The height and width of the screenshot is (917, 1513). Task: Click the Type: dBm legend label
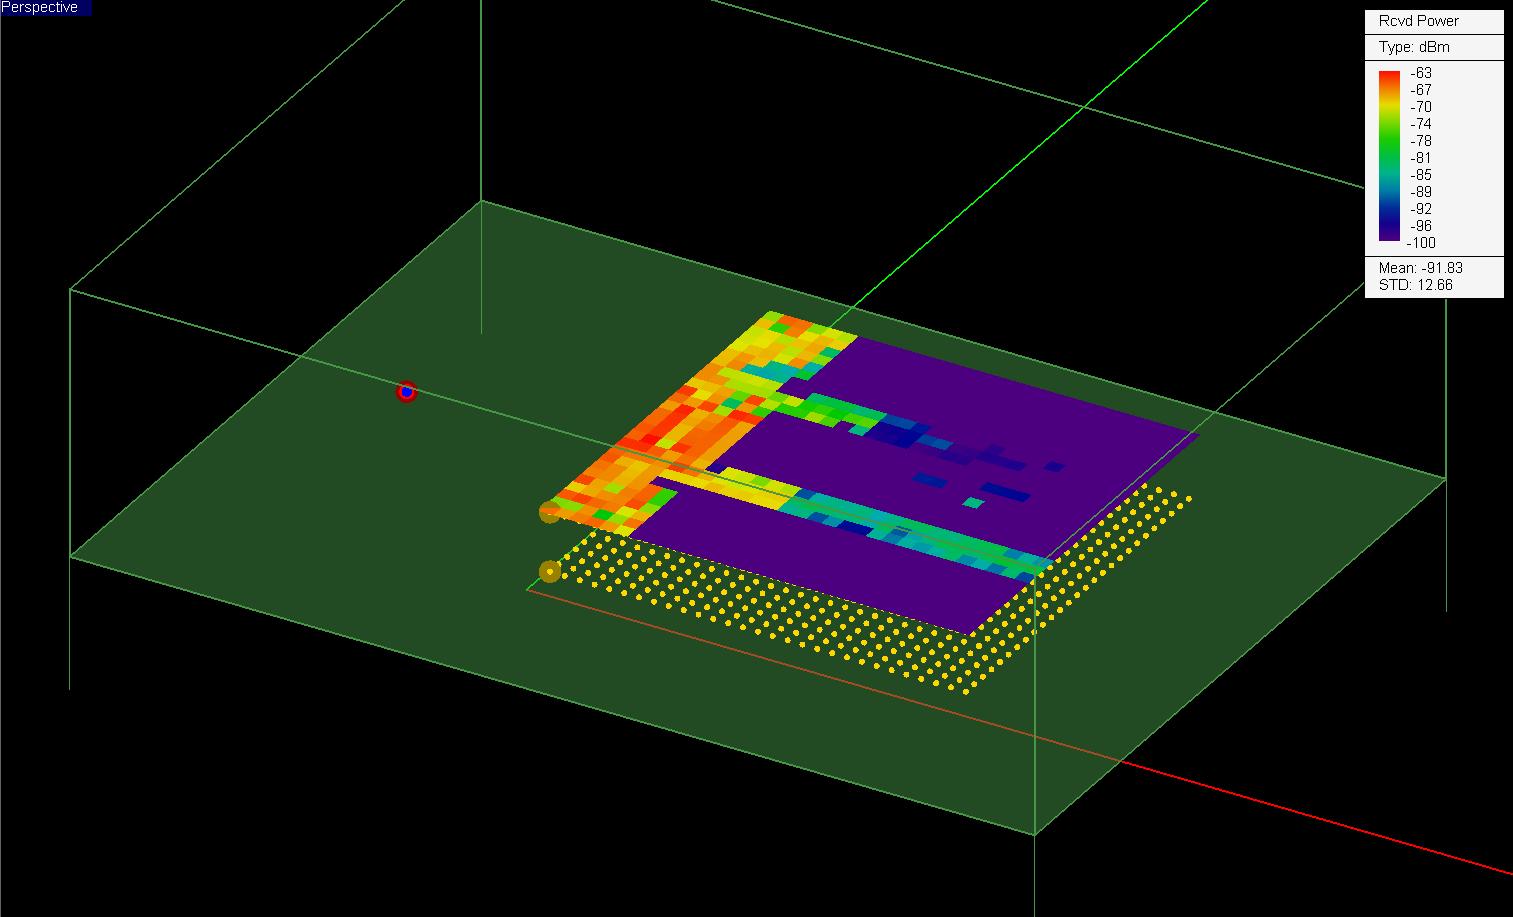tap(1414, 47)
